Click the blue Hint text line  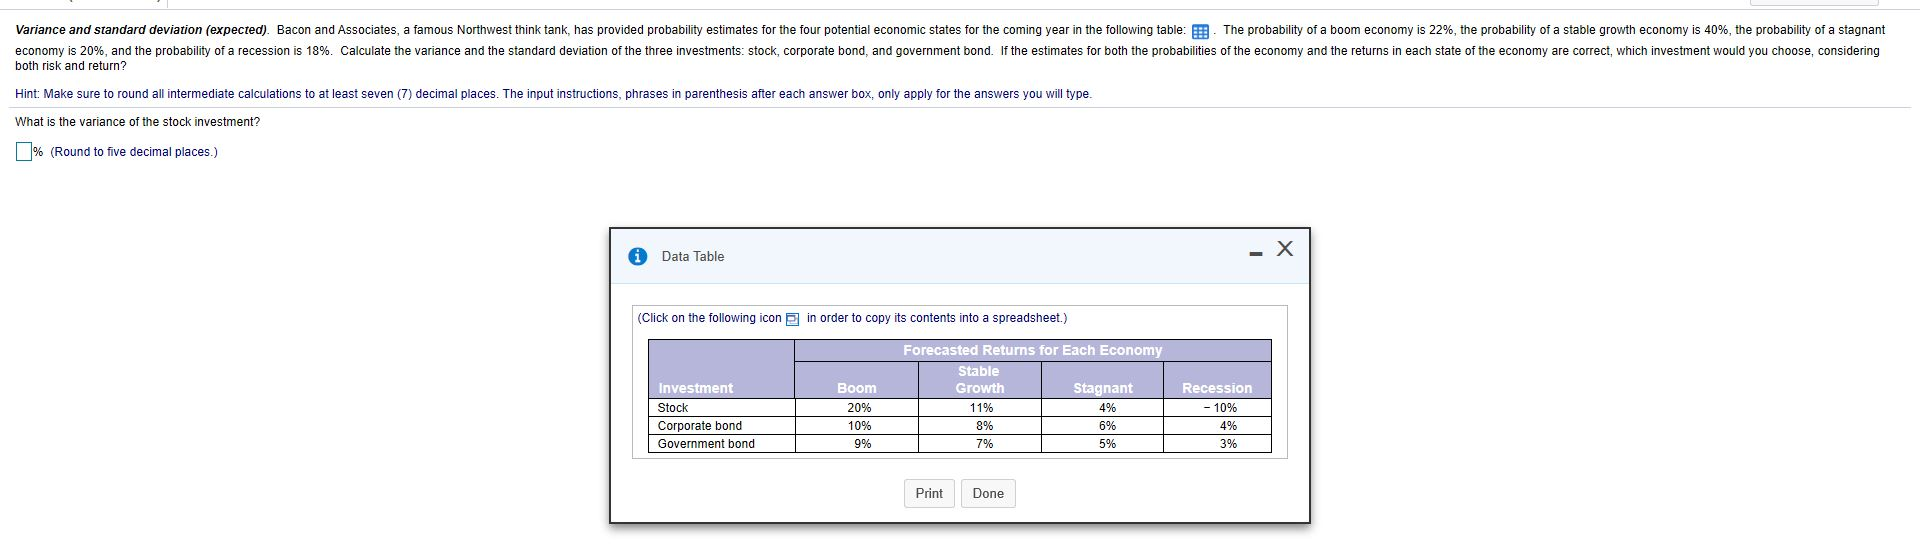[553, 94]
